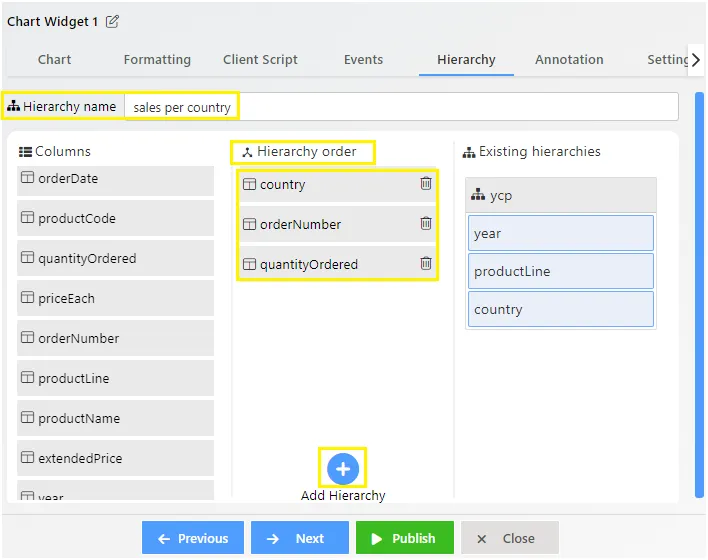Image resolution: width=708 pixels, height=560 pixels.
Task: Click the hierarchy icon beside ycp
Action: pos(478,195)
